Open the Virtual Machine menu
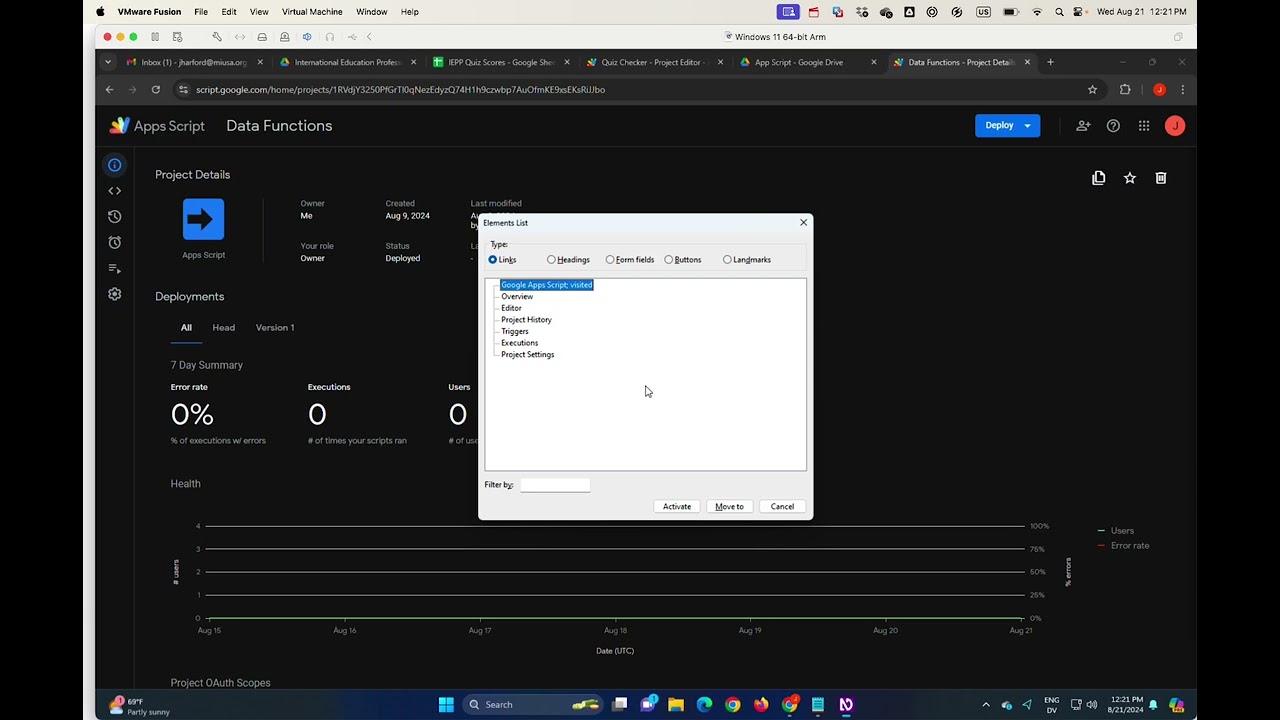Viewport: 1280px width, 720px height. 312,12
